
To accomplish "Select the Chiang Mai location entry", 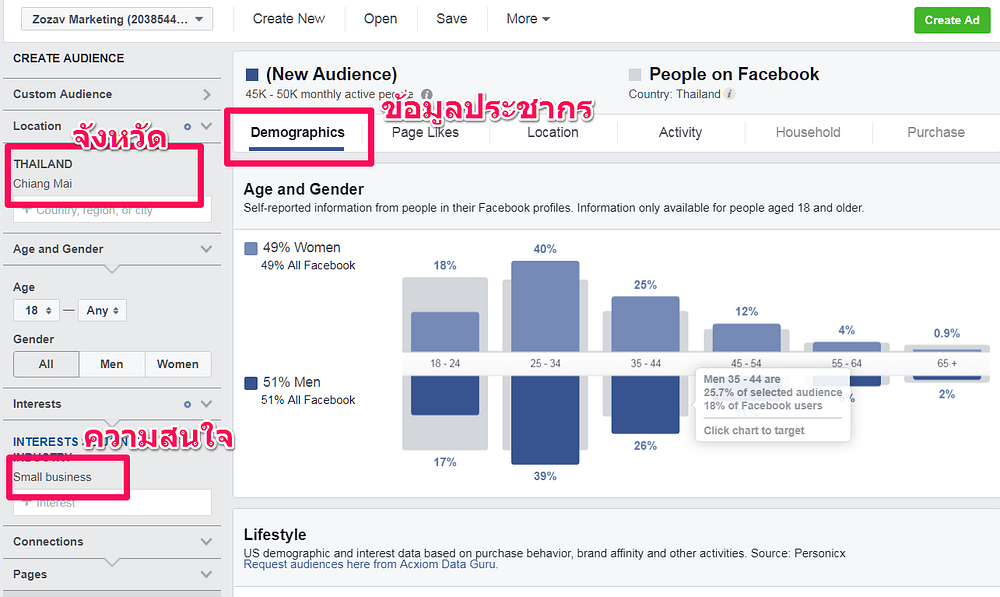I will 43,184.
